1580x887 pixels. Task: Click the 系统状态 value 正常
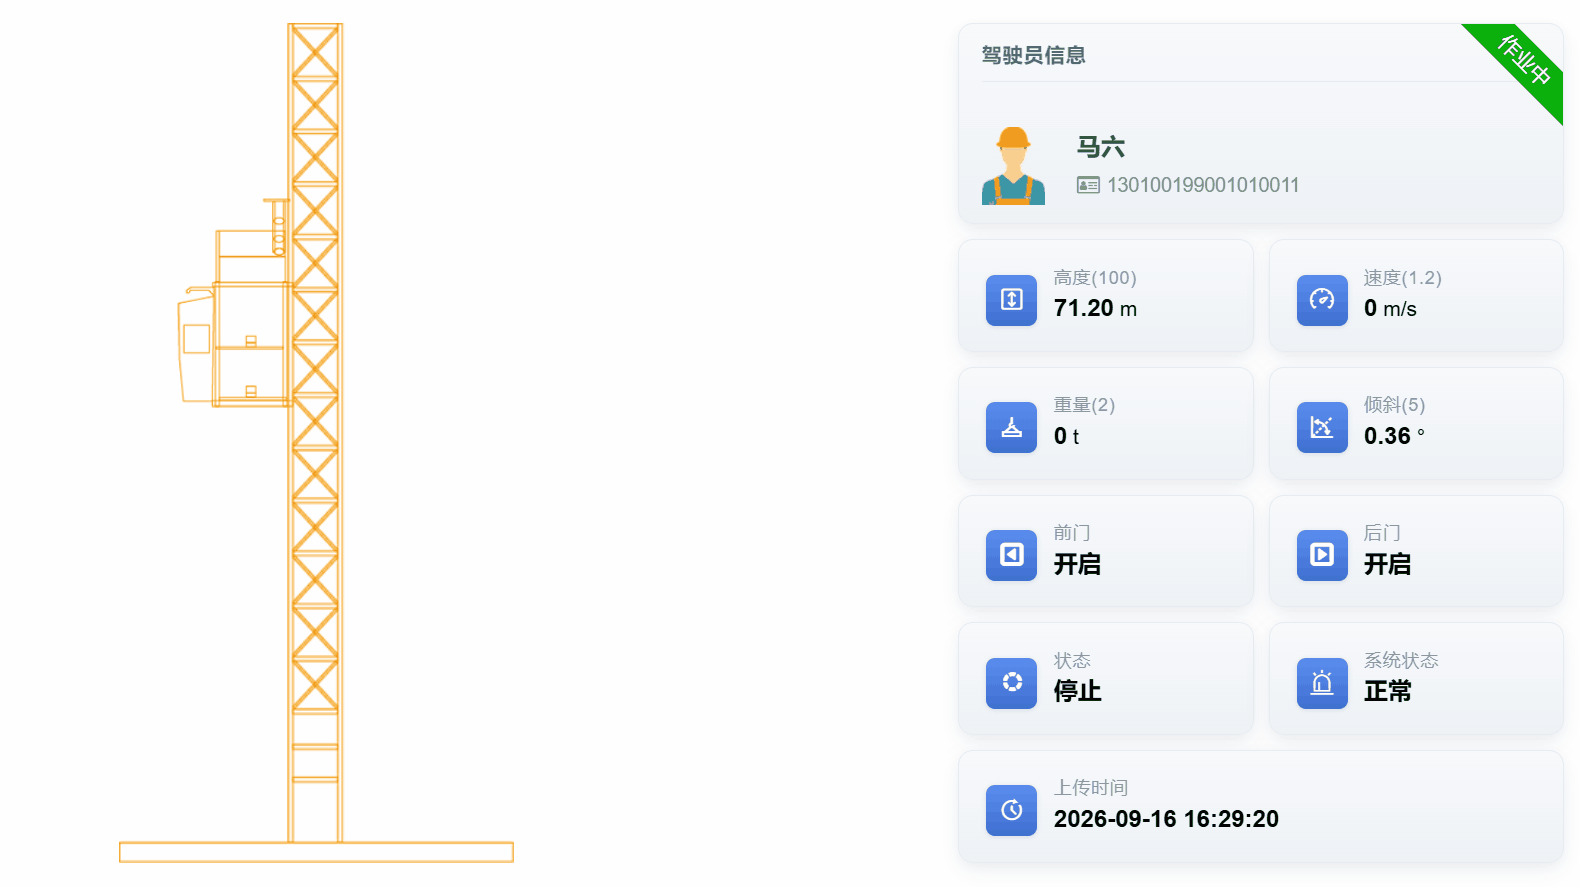click(1388, 691)
